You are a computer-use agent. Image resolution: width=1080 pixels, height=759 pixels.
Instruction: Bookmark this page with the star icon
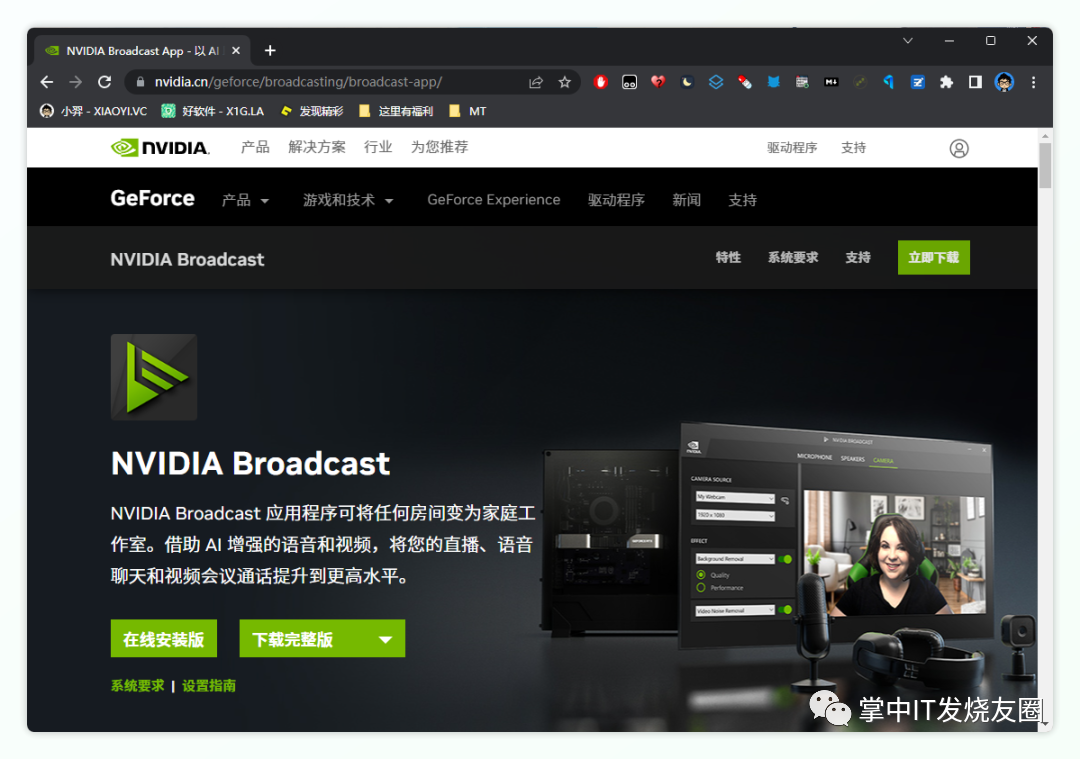click(565, 82)
